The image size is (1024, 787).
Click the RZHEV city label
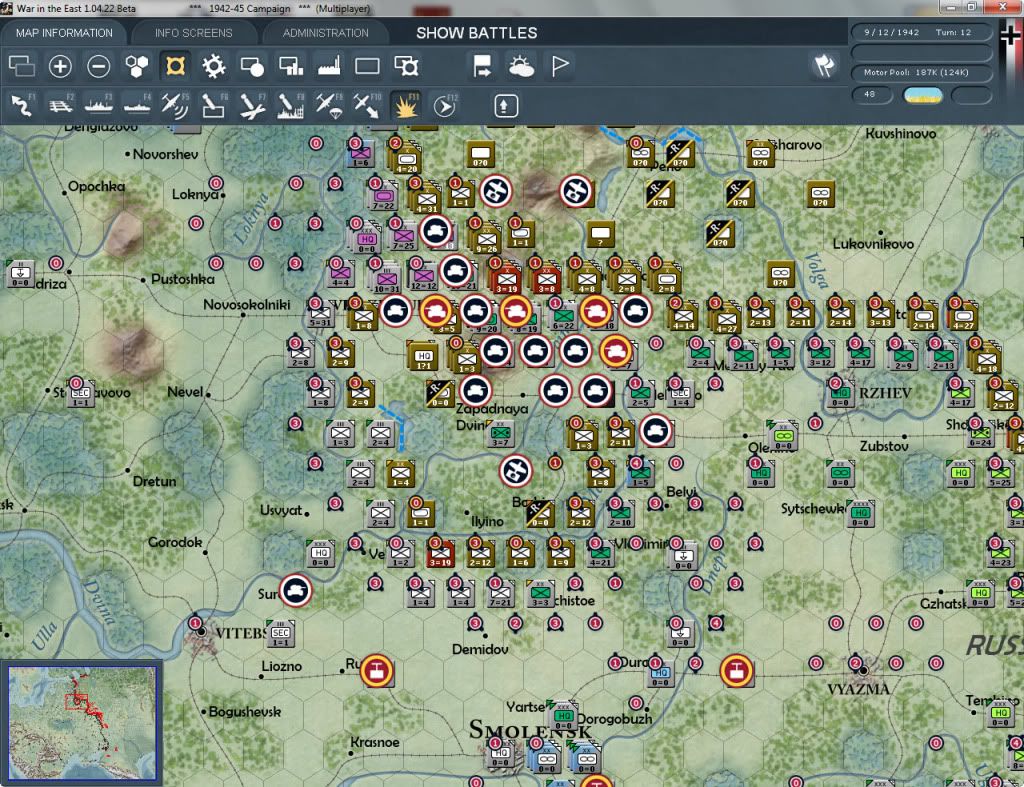coord(885,393)
